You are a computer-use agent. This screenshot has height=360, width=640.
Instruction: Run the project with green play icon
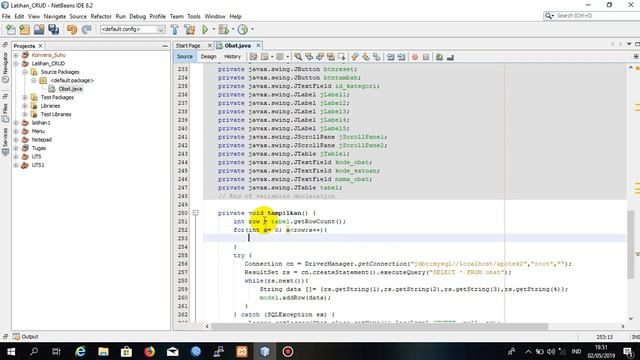[x=205, y=29]
